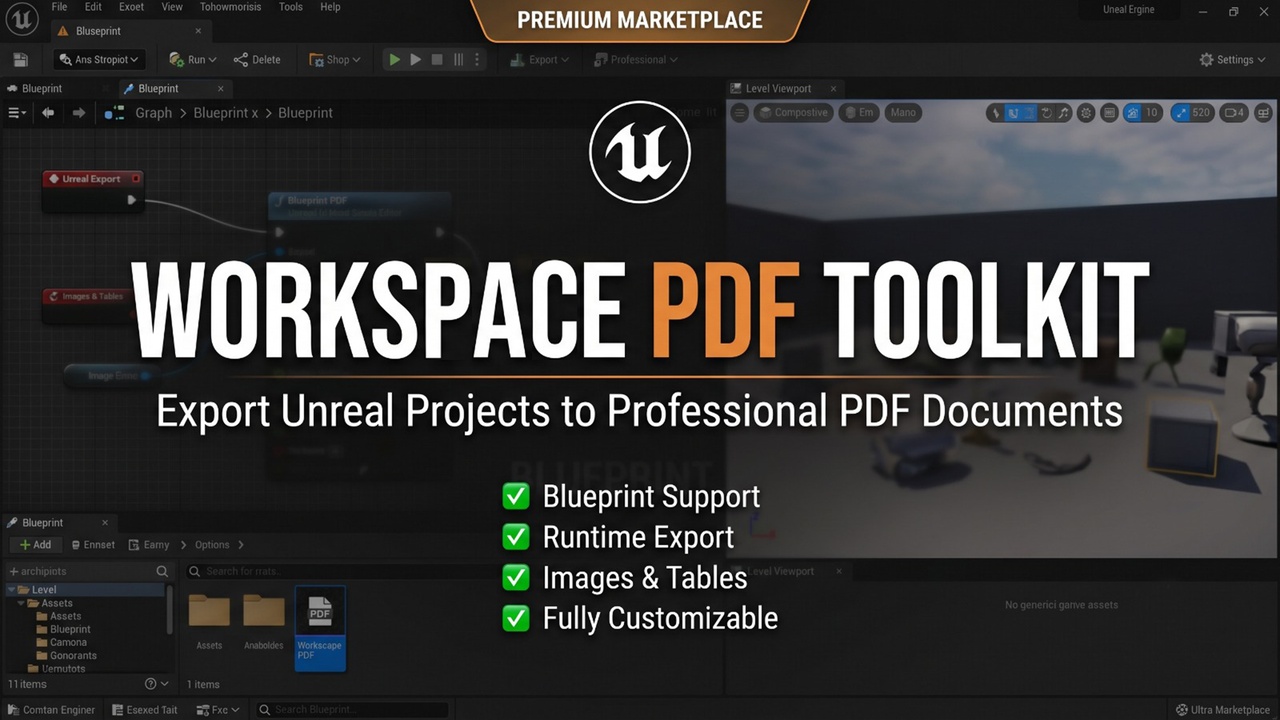Click the green Play button
The height and width of the screenshot is (720, 1280).
coord(395,60)
